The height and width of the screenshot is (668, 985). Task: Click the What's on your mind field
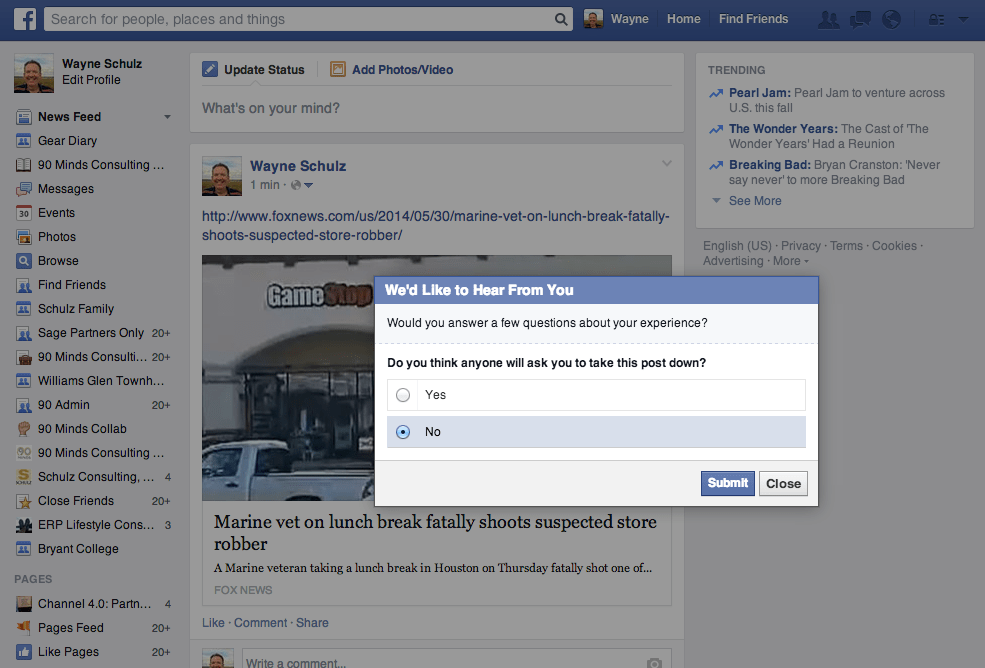point(437,108)
